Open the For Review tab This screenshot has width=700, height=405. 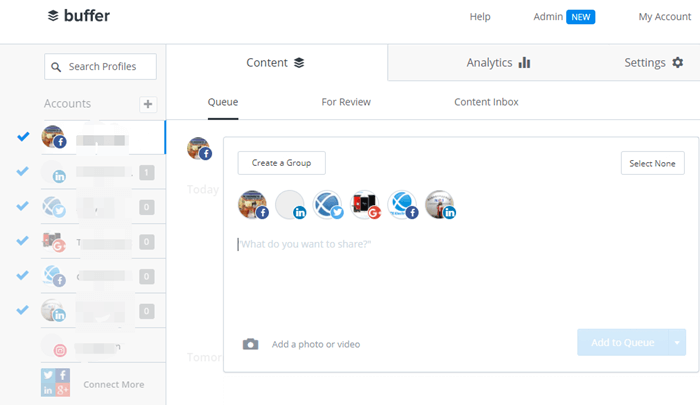[x=346, y=102]
